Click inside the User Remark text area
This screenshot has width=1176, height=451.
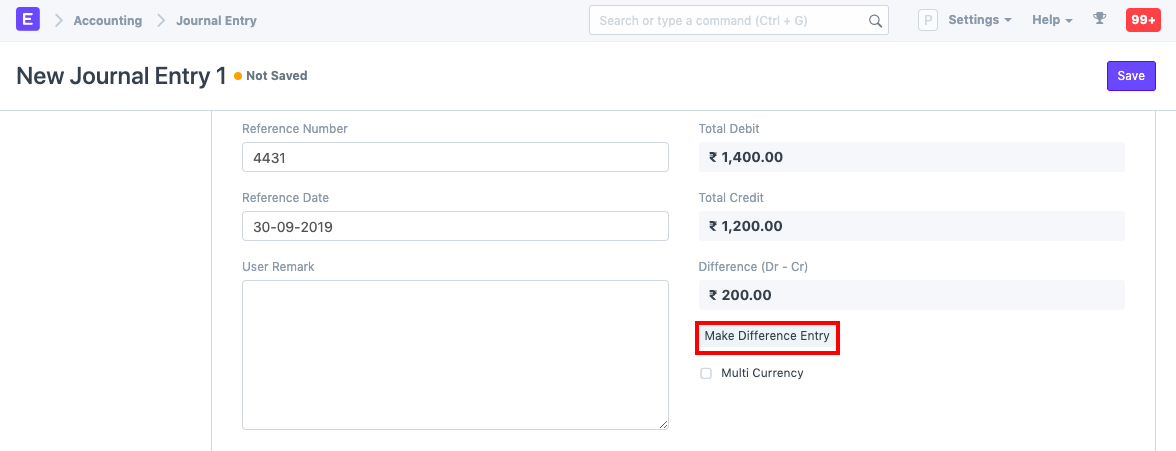(455, 354)
